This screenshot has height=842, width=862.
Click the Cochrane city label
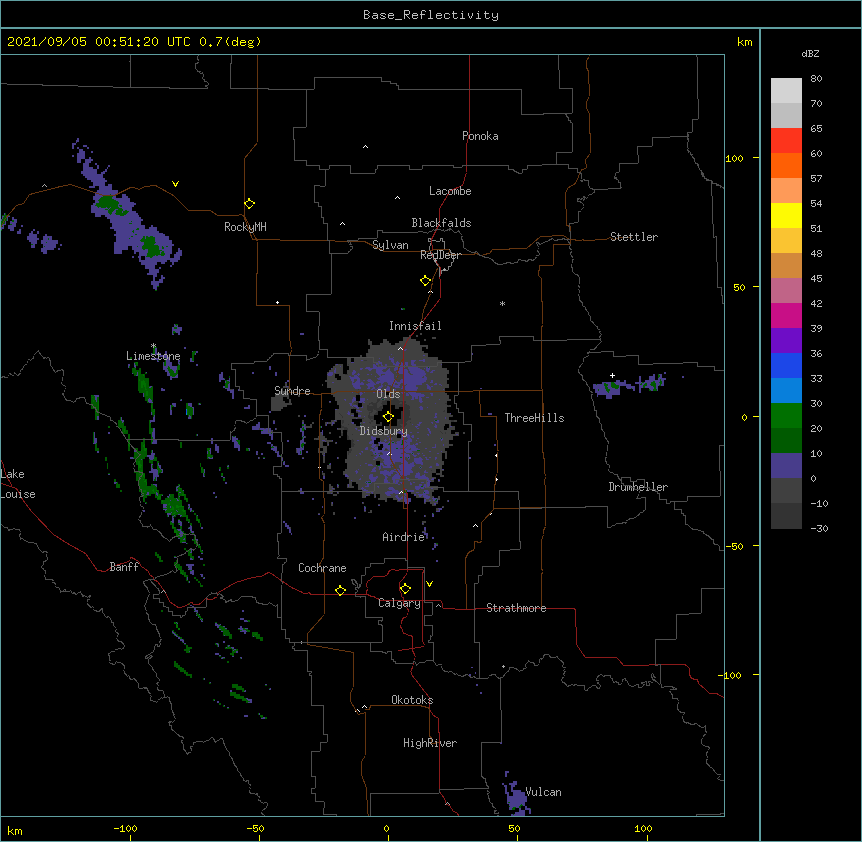(x=322, y=568)
